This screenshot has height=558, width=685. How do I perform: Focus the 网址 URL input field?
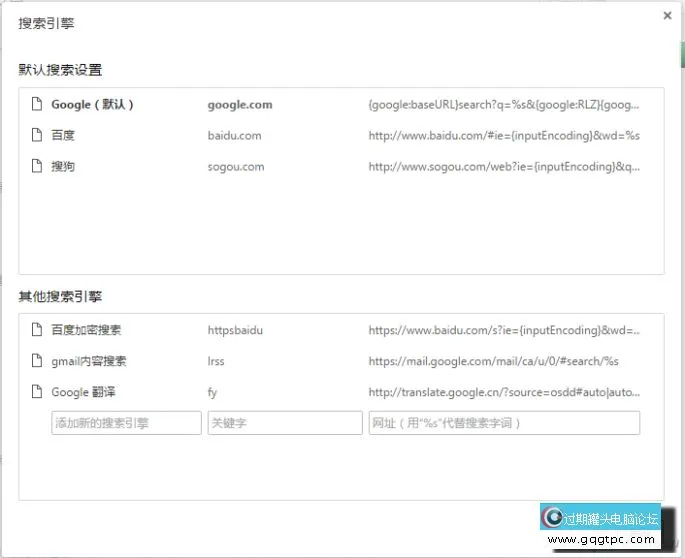tap(504, 423)
